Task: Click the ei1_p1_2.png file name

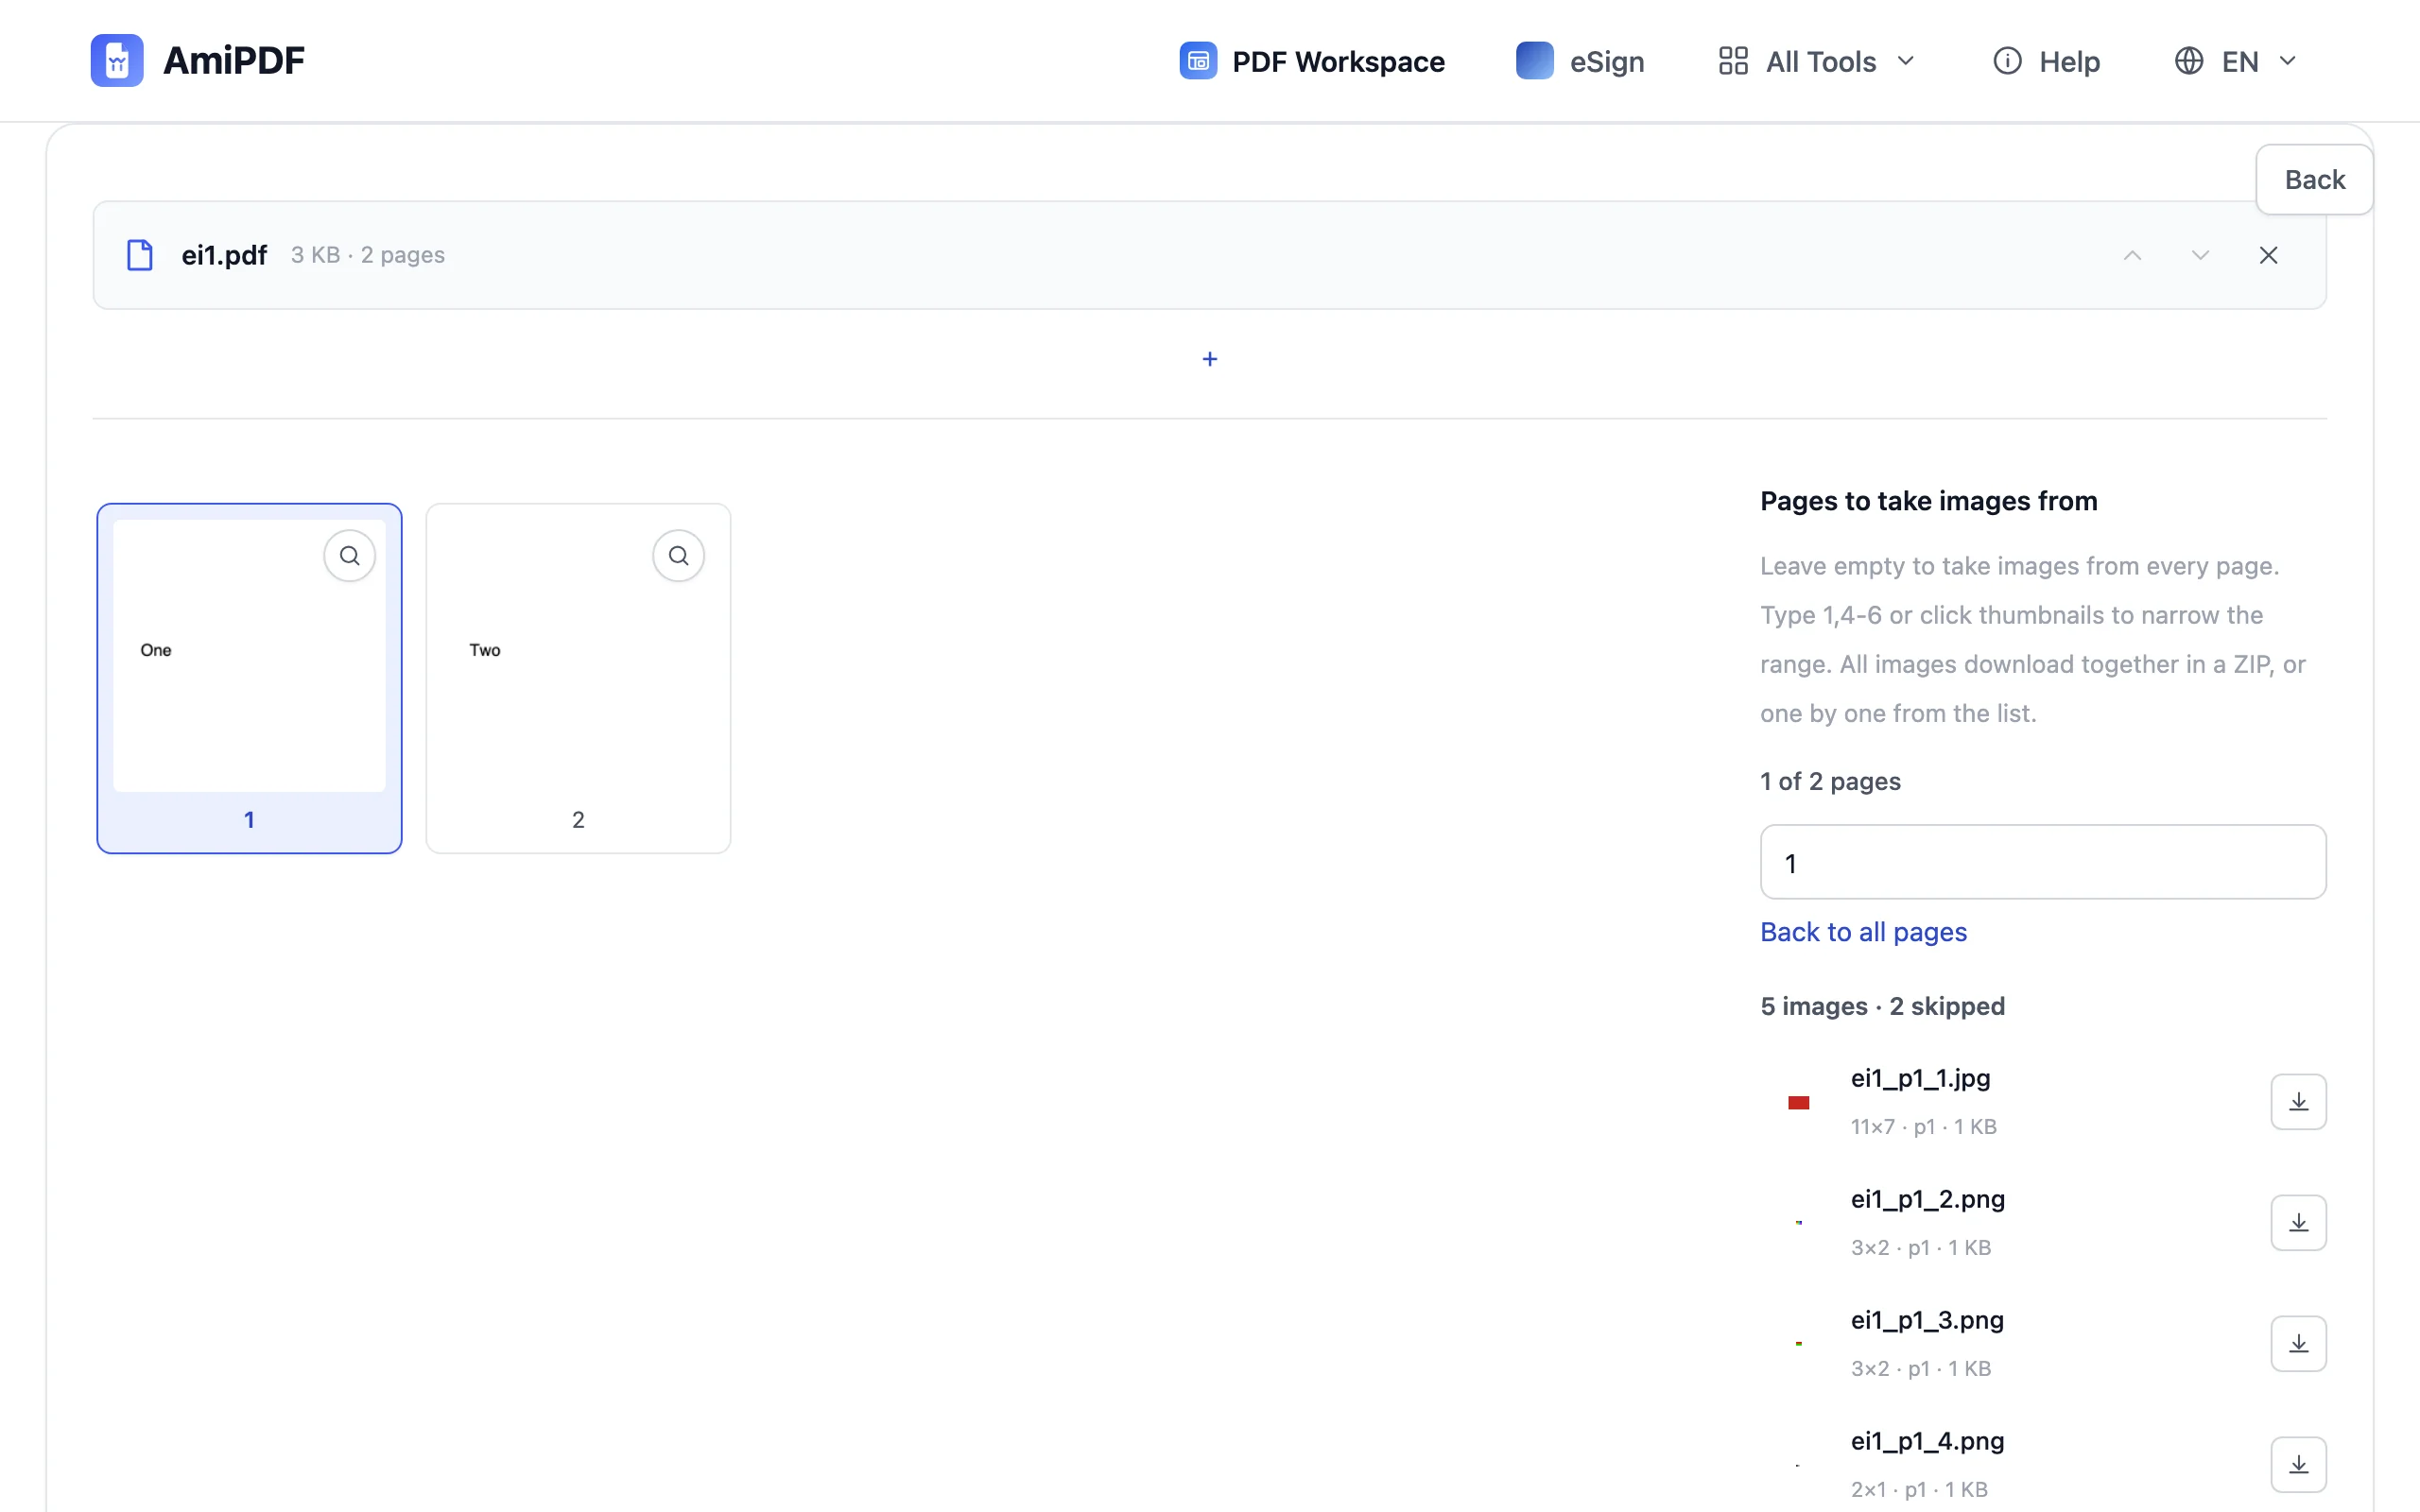Action: click(x=1927, y=1199)
